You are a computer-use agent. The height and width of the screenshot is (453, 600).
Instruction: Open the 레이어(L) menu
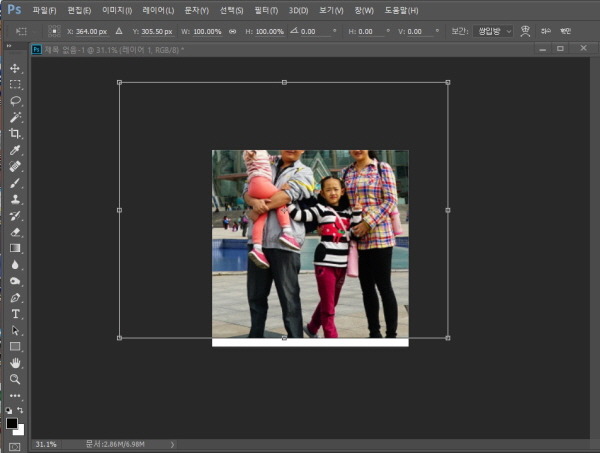(x=158, y=10)
